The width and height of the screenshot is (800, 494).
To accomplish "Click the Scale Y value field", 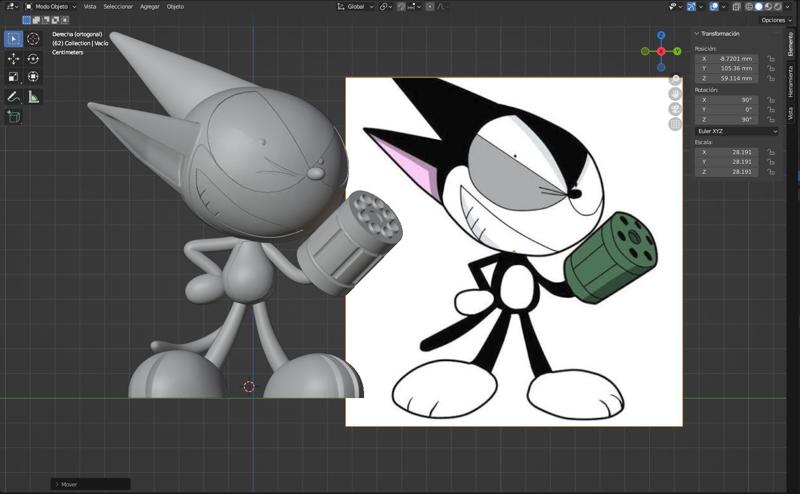I will (729, 161).
